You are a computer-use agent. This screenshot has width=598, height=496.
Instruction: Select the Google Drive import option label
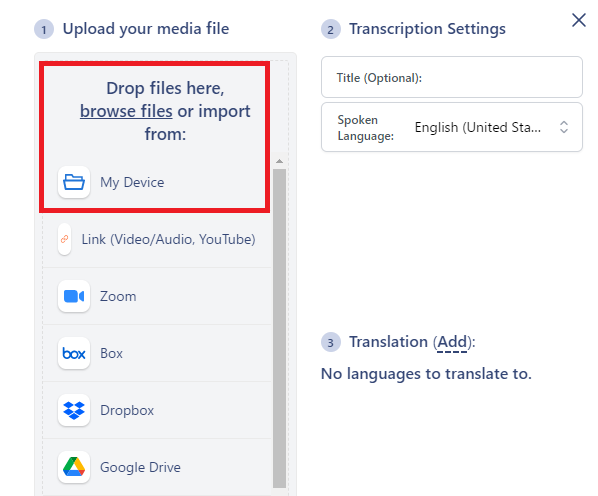pyautogui.click(x=140, y=467)
